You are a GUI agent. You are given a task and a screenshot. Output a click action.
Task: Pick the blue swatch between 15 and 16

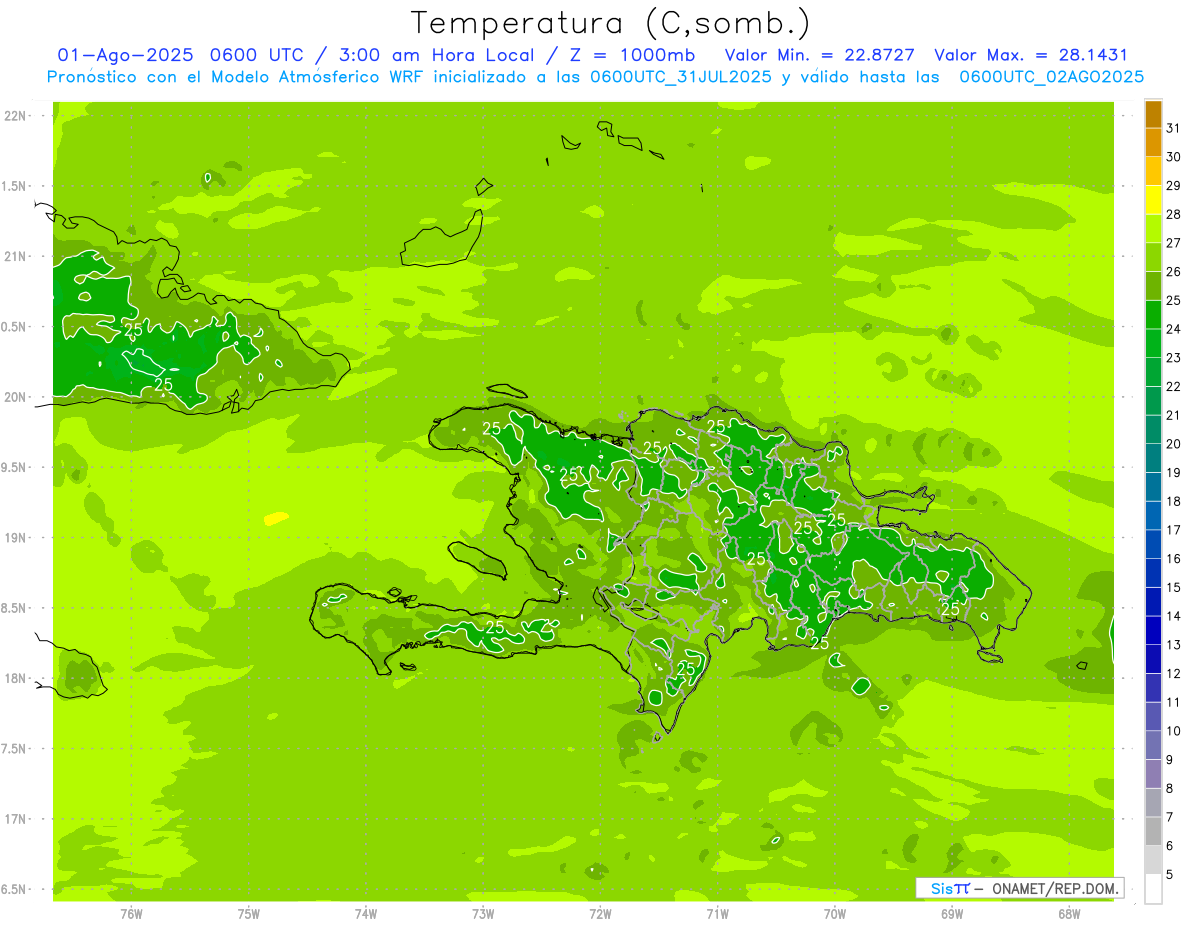[x=1153, y=574]
